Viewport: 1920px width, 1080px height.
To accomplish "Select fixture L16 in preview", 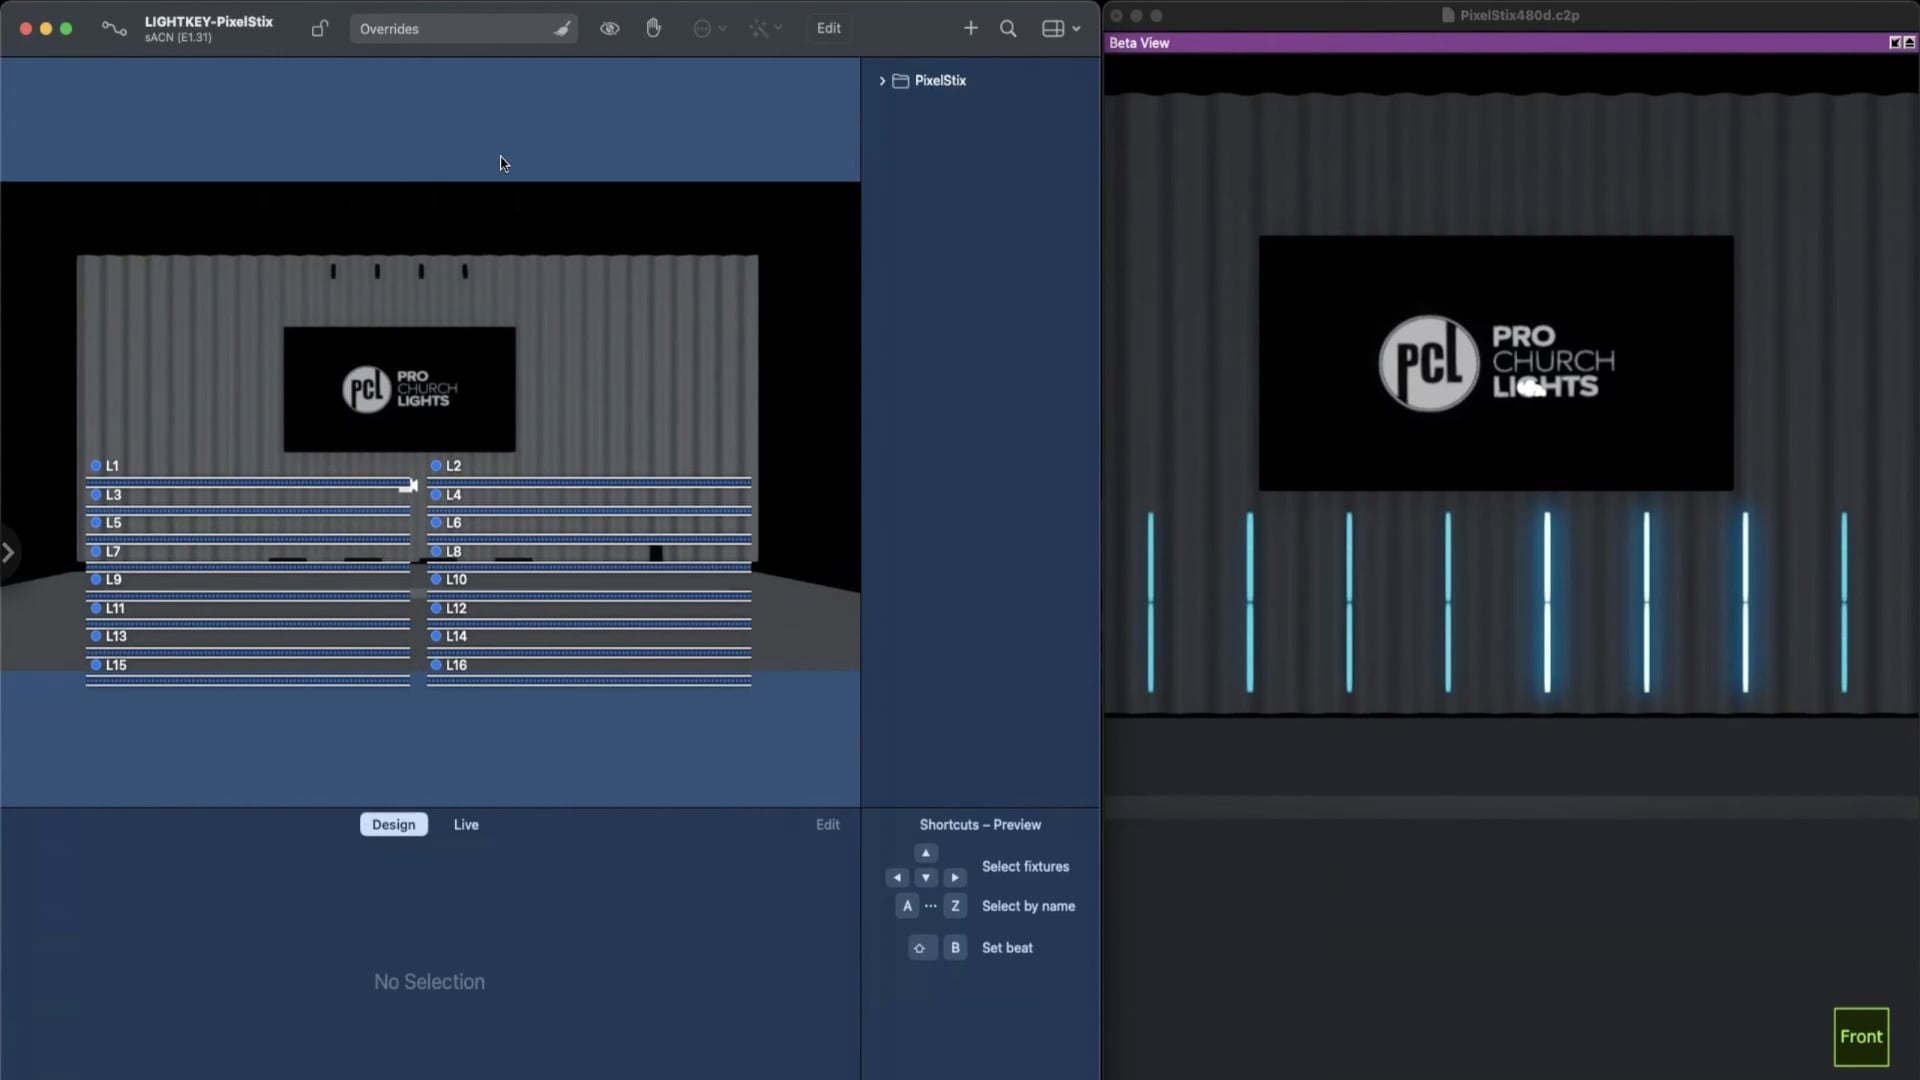I will 448,664.
